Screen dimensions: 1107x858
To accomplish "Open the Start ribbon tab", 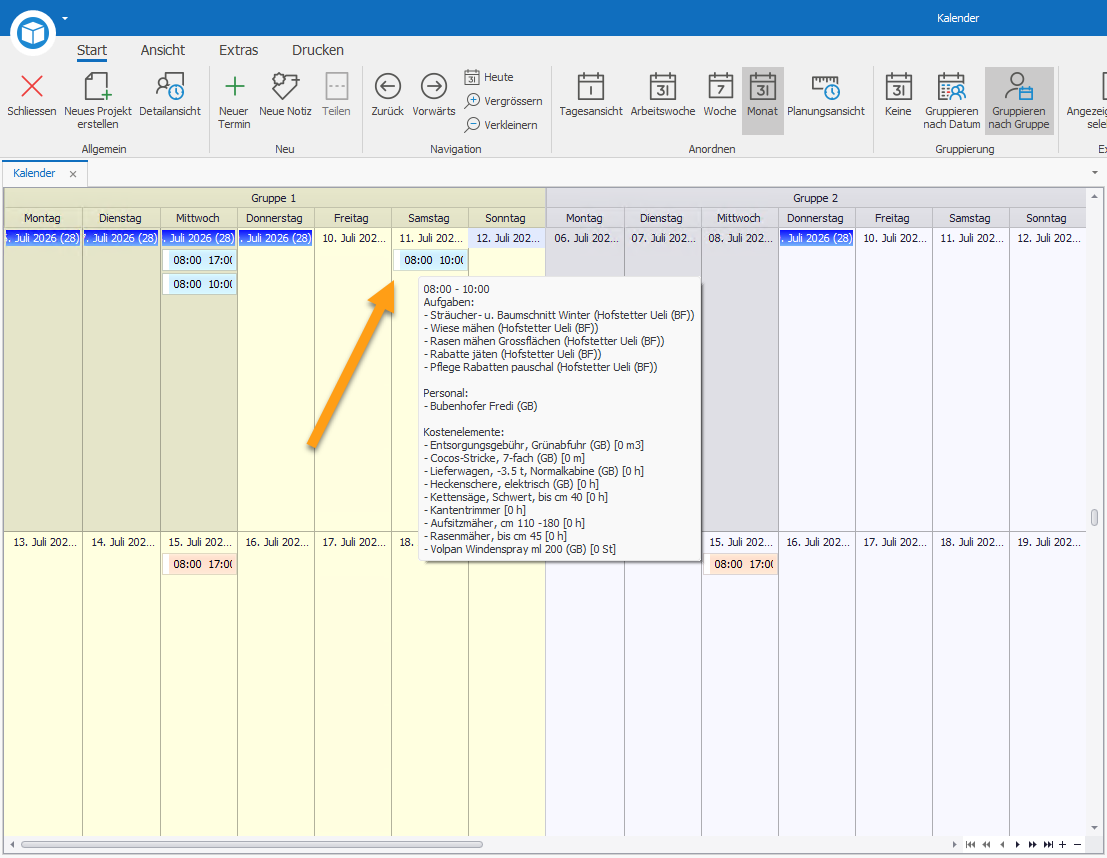I will (x=92, y=50).
